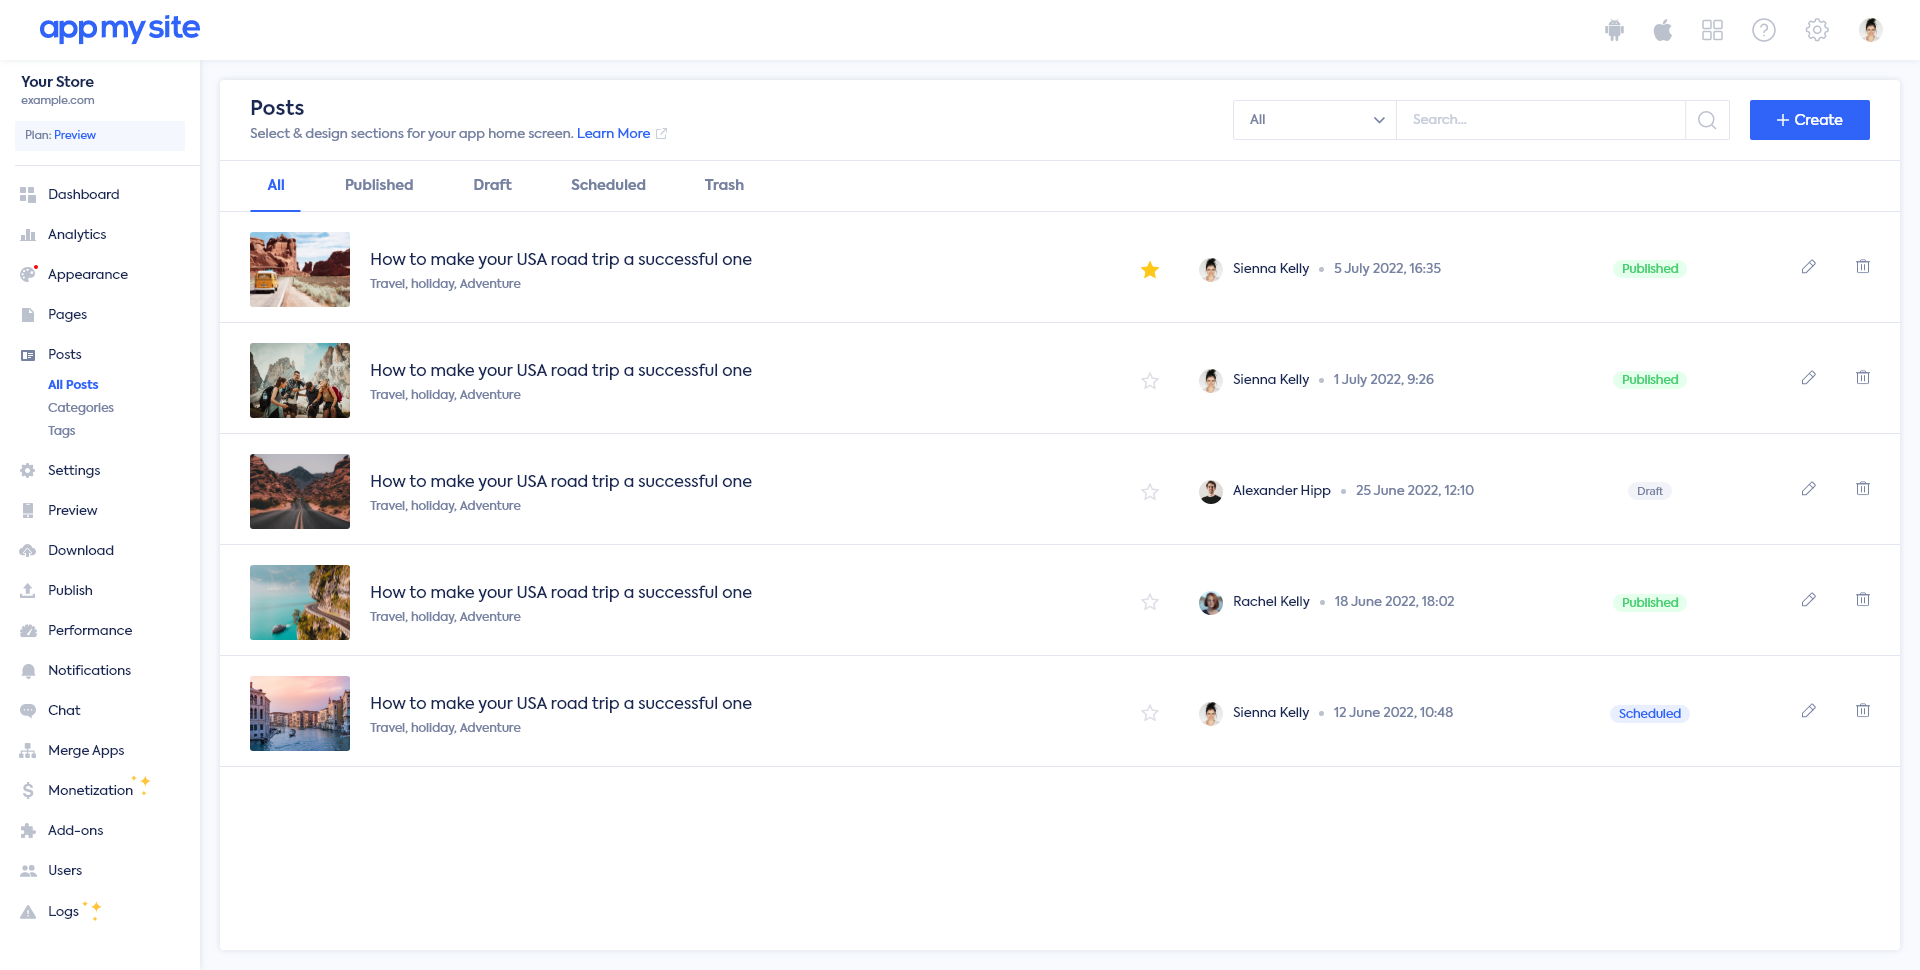The image size is (1920, 970).
Task: Focus the Search input field
Action: pos(1540,120)
